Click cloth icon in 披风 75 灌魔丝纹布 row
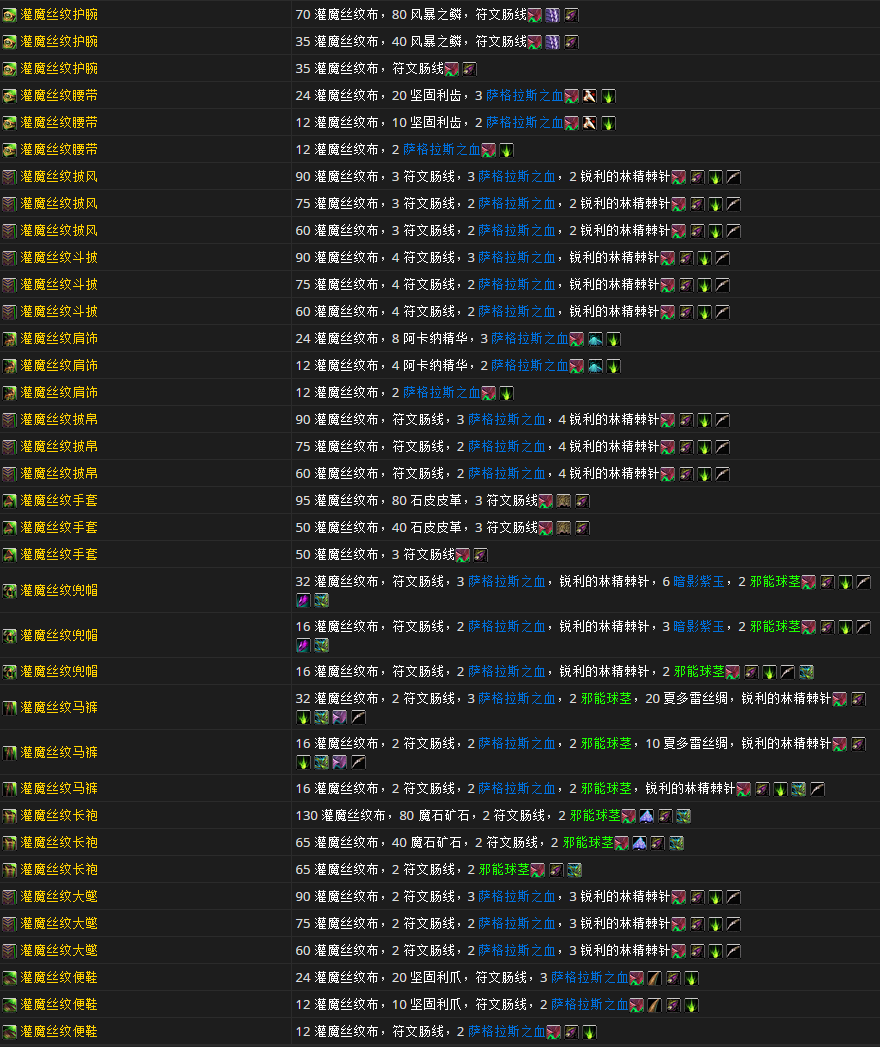The image size is (880, 1047). [679, 204]
